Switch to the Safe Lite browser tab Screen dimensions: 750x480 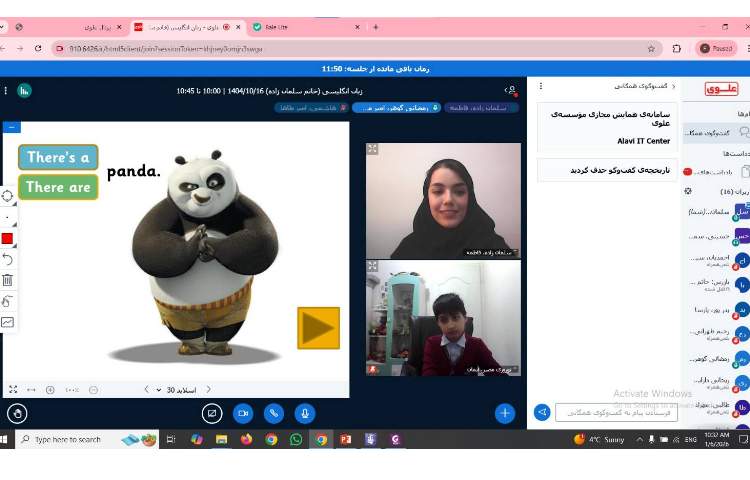(x=306, y=27)
